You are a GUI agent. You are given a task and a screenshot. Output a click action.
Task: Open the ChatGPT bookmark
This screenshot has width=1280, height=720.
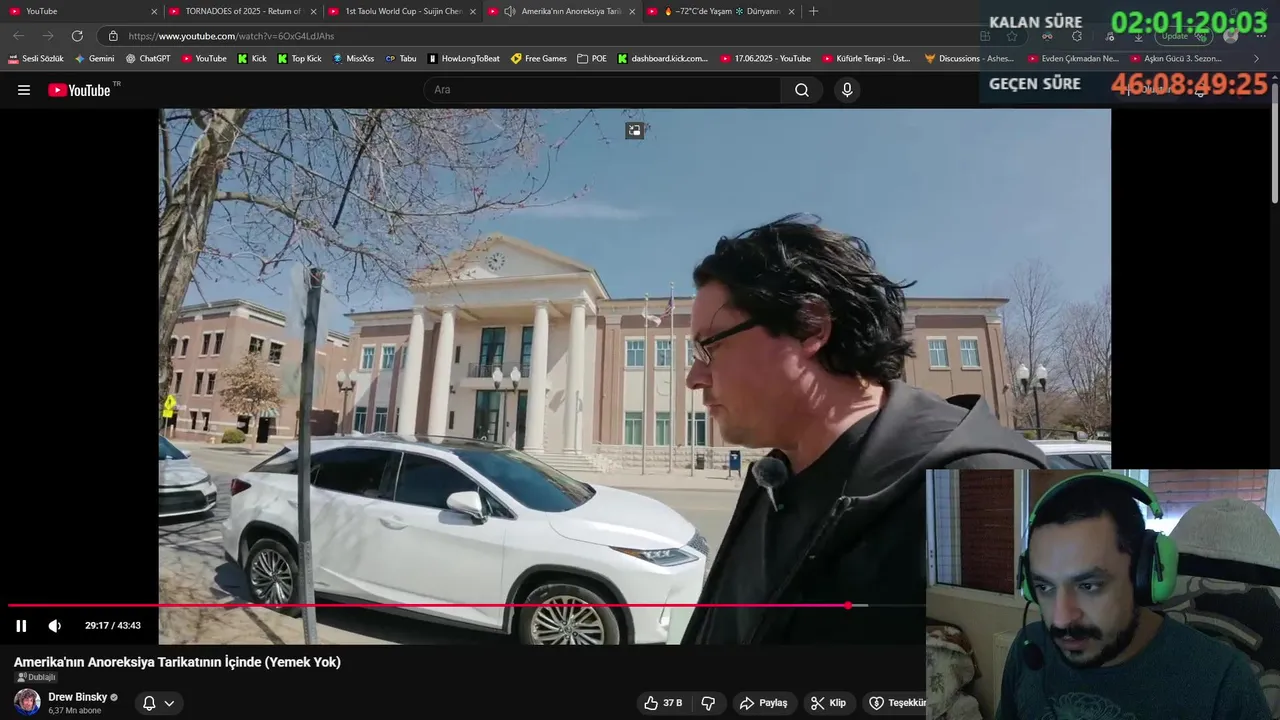pos(148,58)
